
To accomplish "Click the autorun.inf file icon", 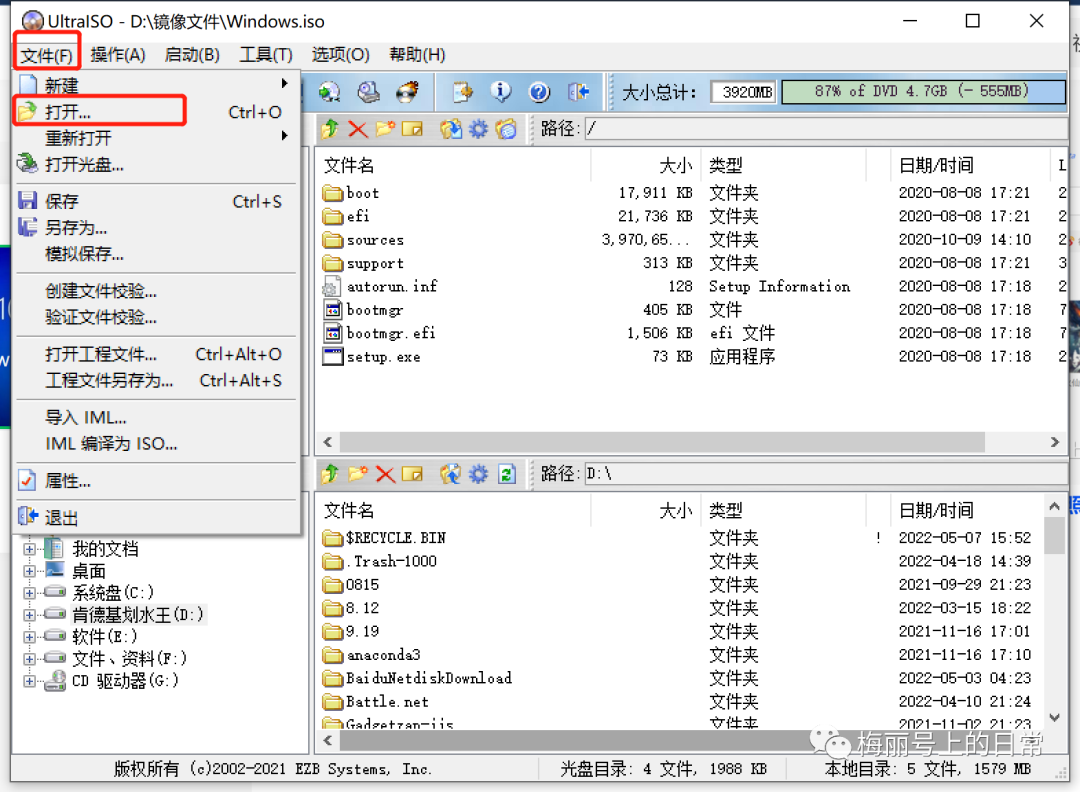I will click(331, 286).
